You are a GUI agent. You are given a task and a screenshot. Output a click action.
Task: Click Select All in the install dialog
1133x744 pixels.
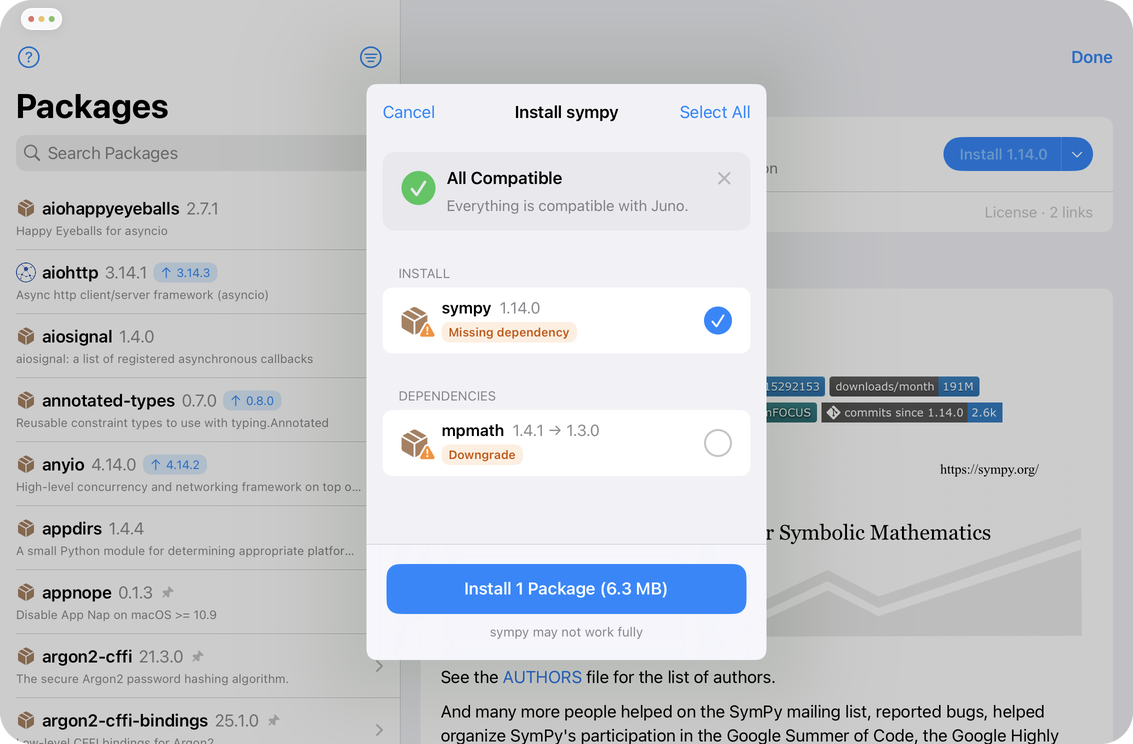pyautogui.click(x=715, y=112)
